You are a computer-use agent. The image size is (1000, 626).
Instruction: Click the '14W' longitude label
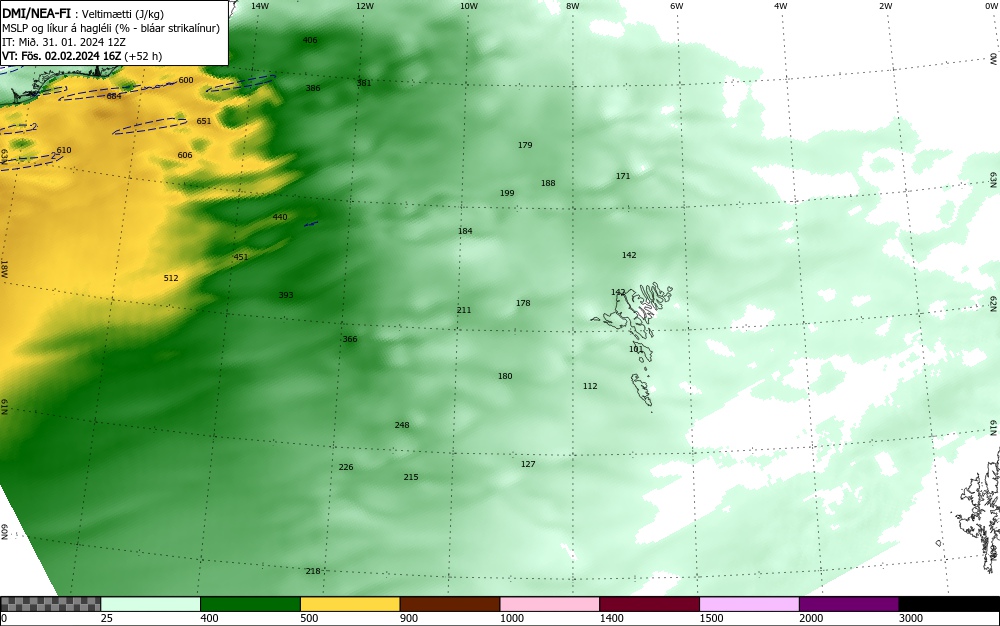tap(260, 6)
